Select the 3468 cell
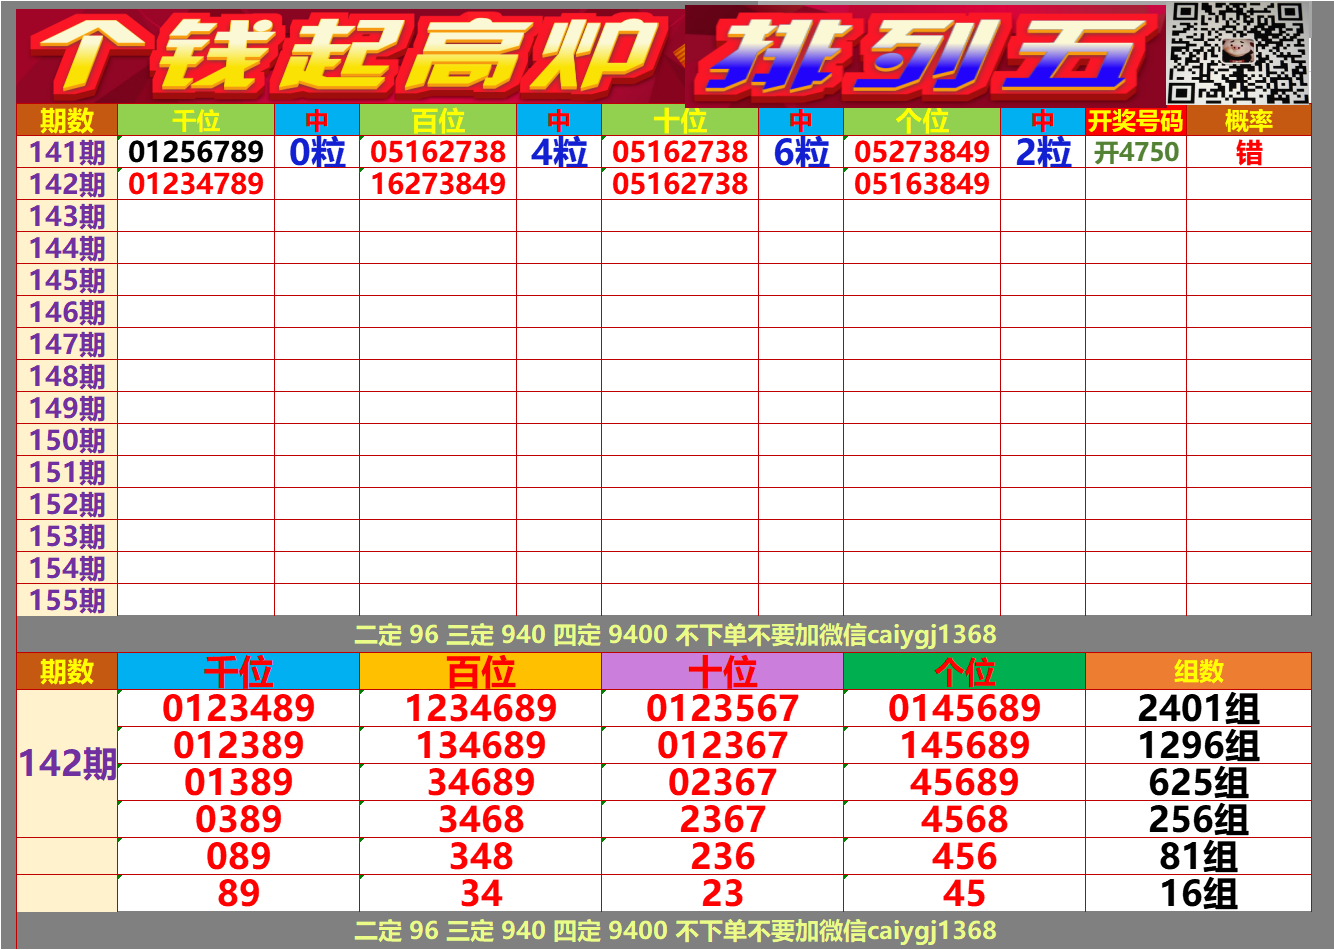This screenshot has height=950, width=1334. pos(480,820)
